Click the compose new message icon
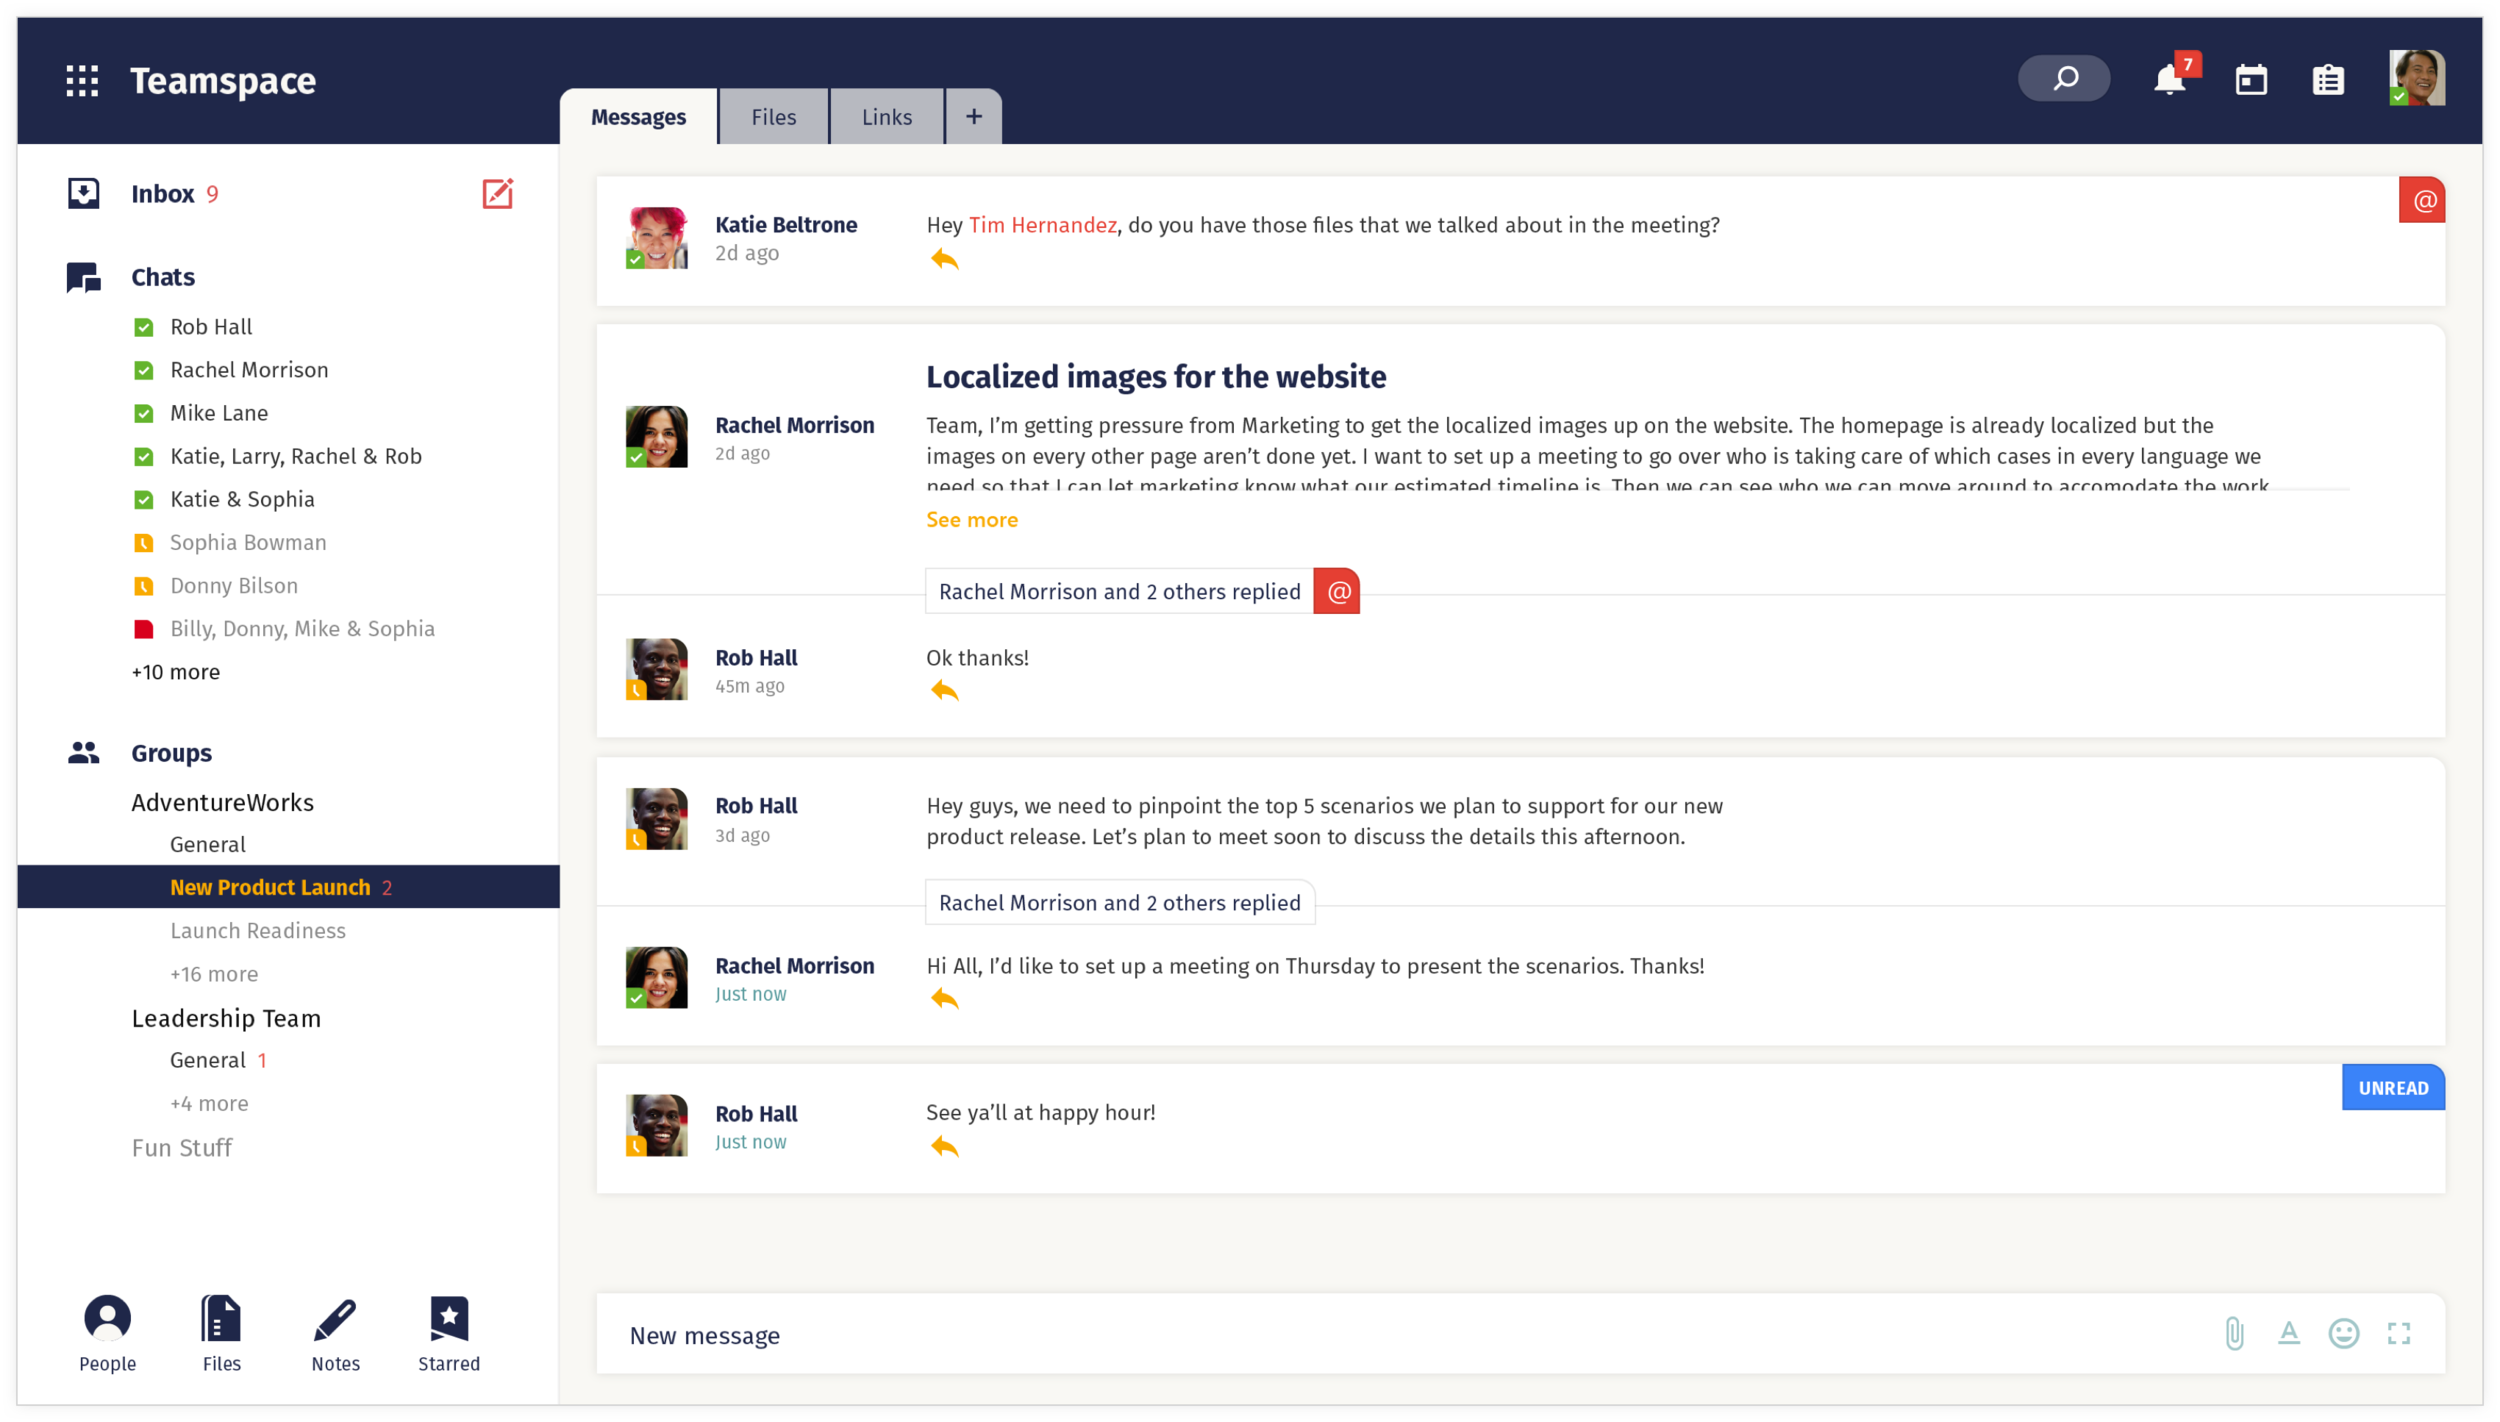 click(497, 193)
